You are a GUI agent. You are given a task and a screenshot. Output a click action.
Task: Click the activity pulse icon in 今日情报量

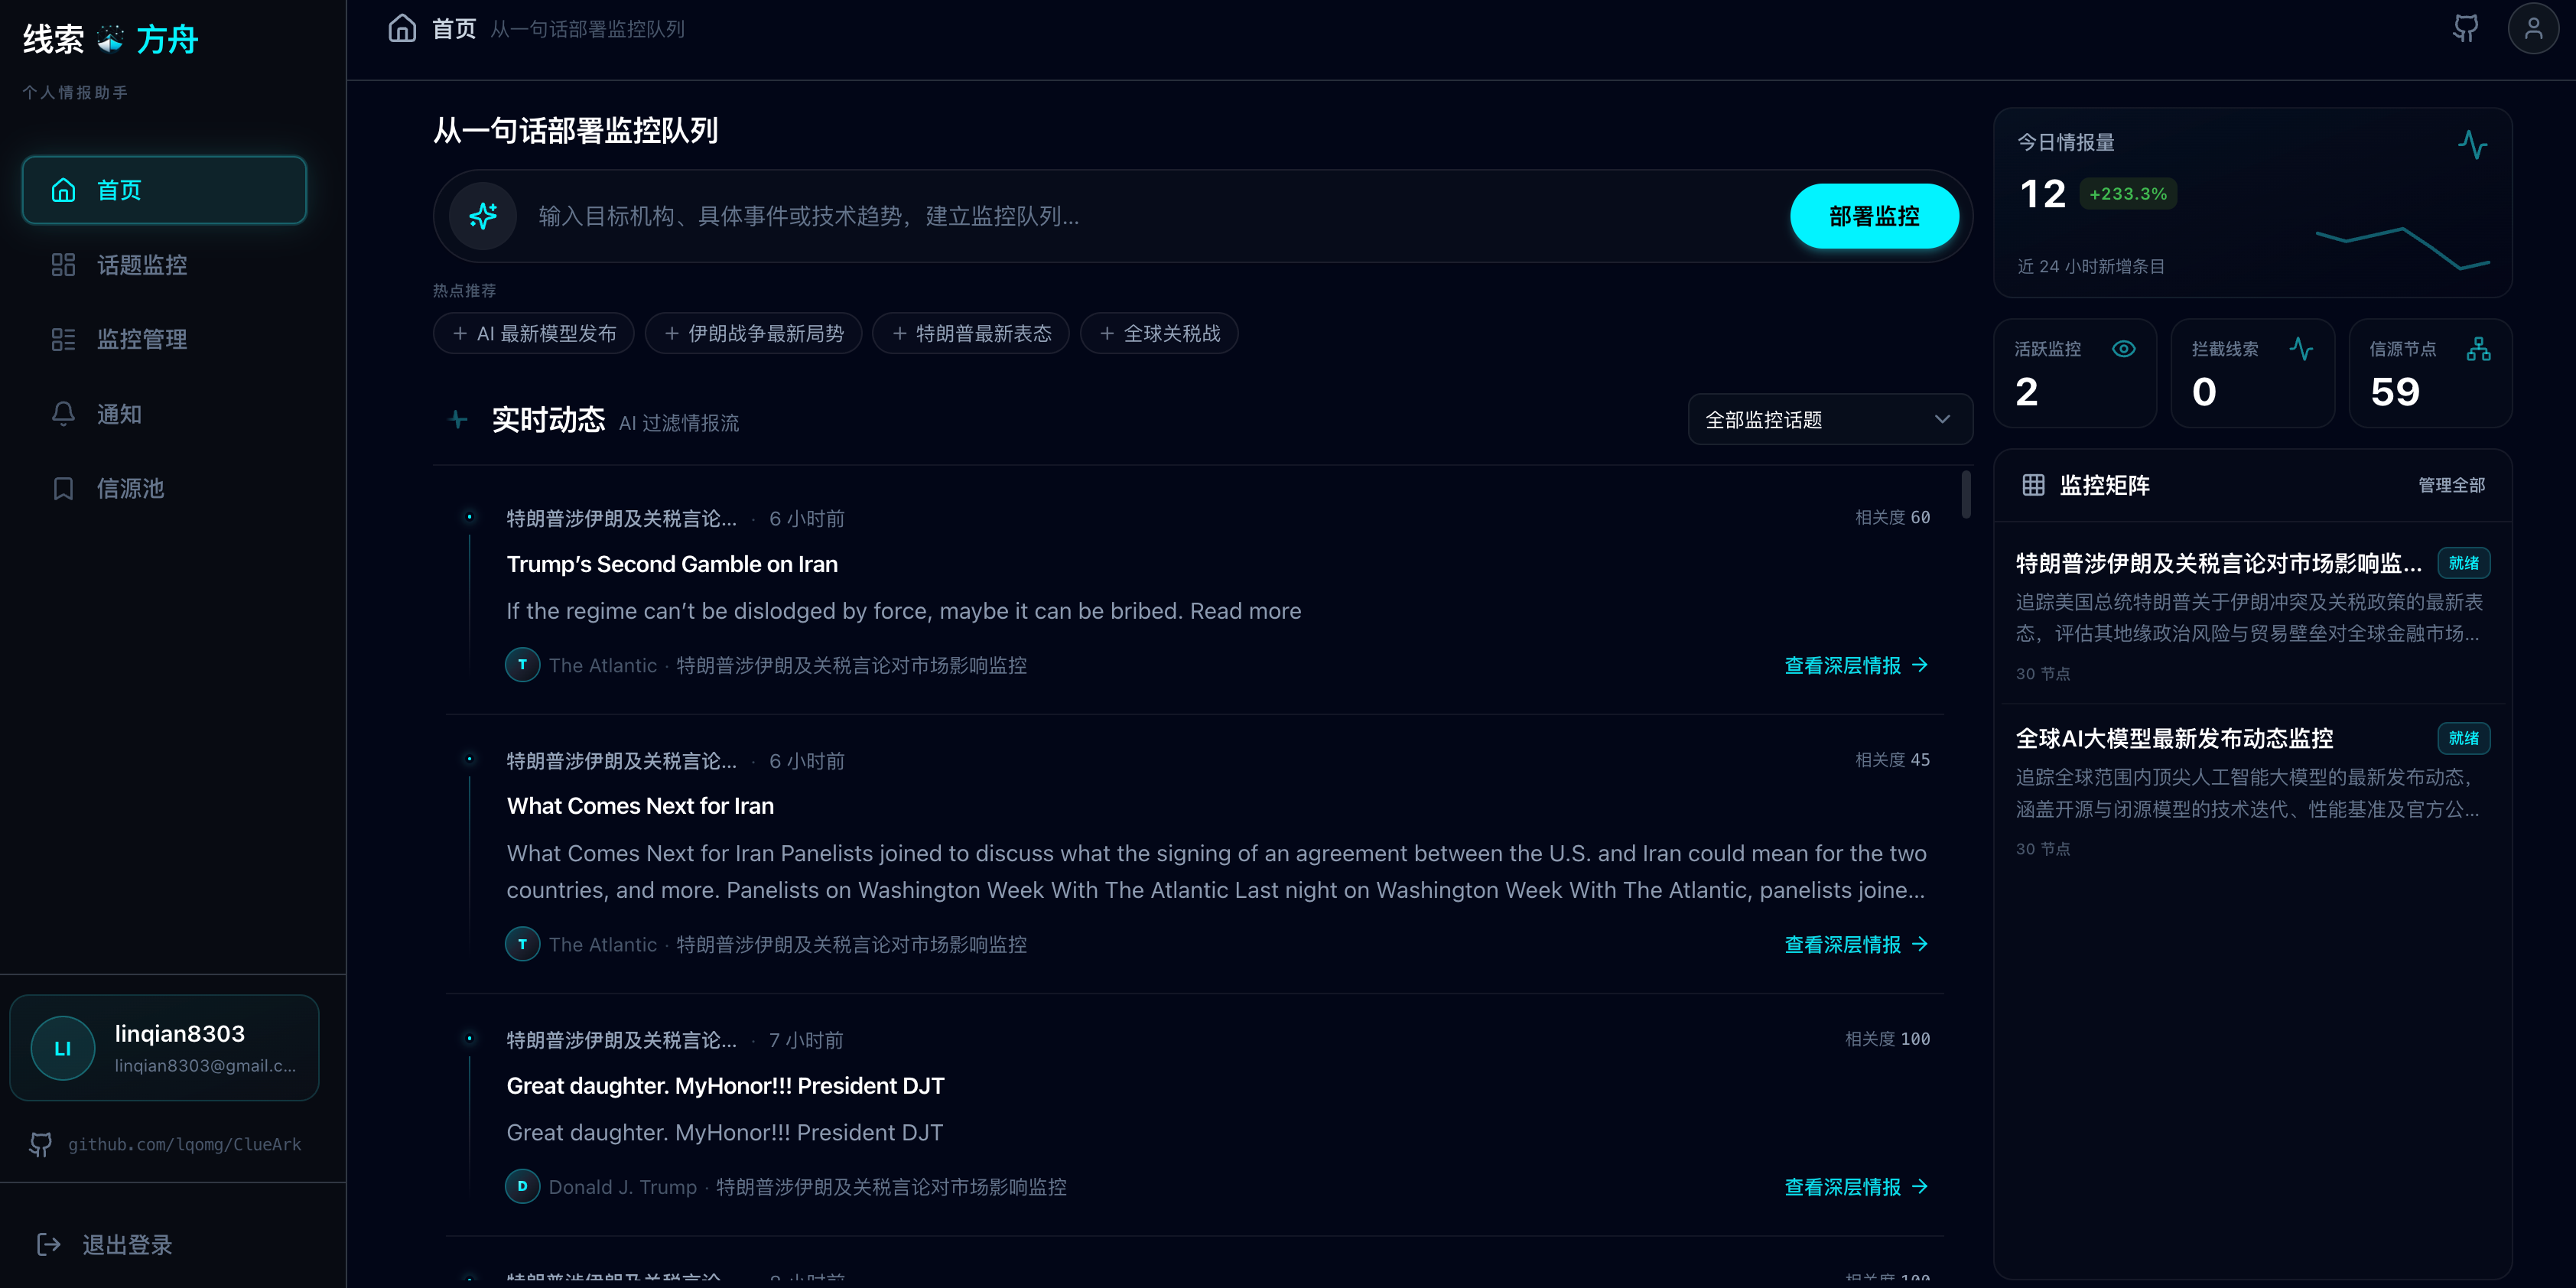(x=2473, y=144)
